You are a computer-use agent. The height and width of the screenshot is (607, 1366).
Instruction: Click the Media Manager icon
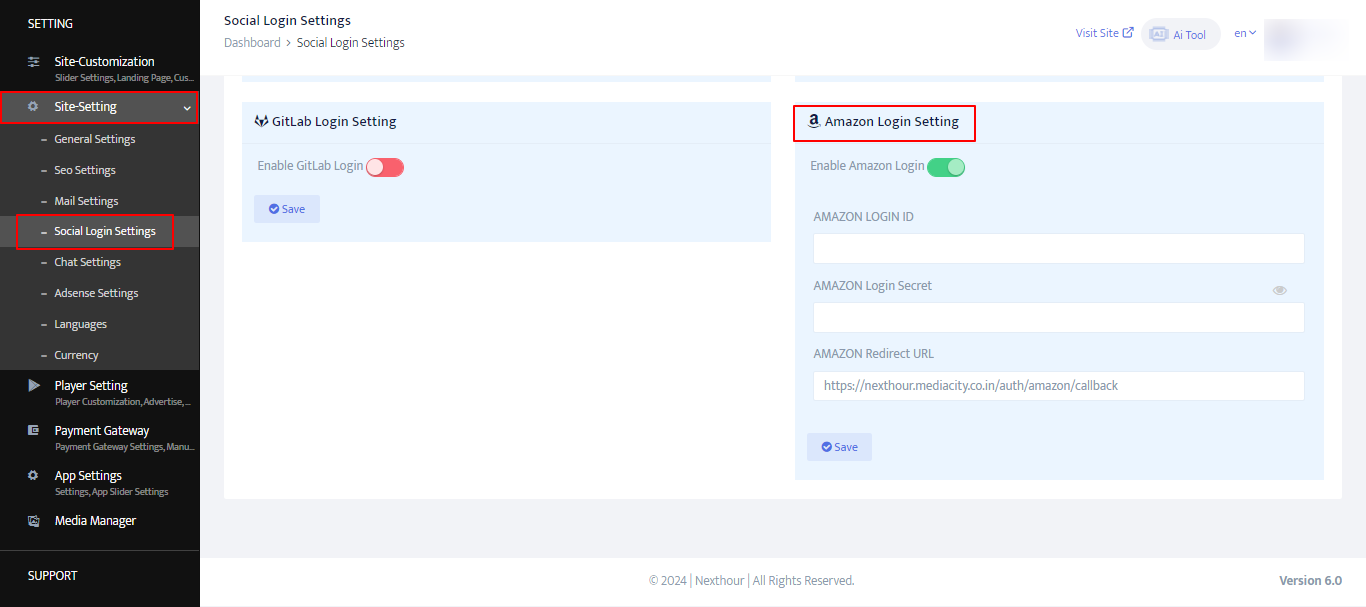pyautogui.click(x=34, y=521)
